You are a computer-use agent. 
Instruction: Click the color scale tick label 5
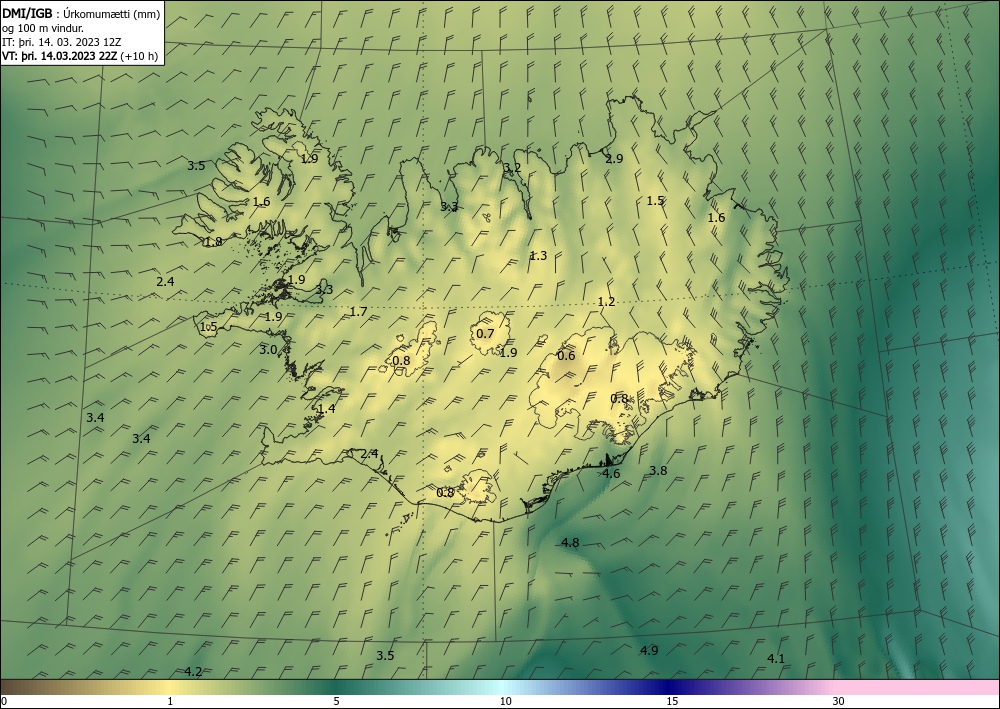tap(336, 701)
